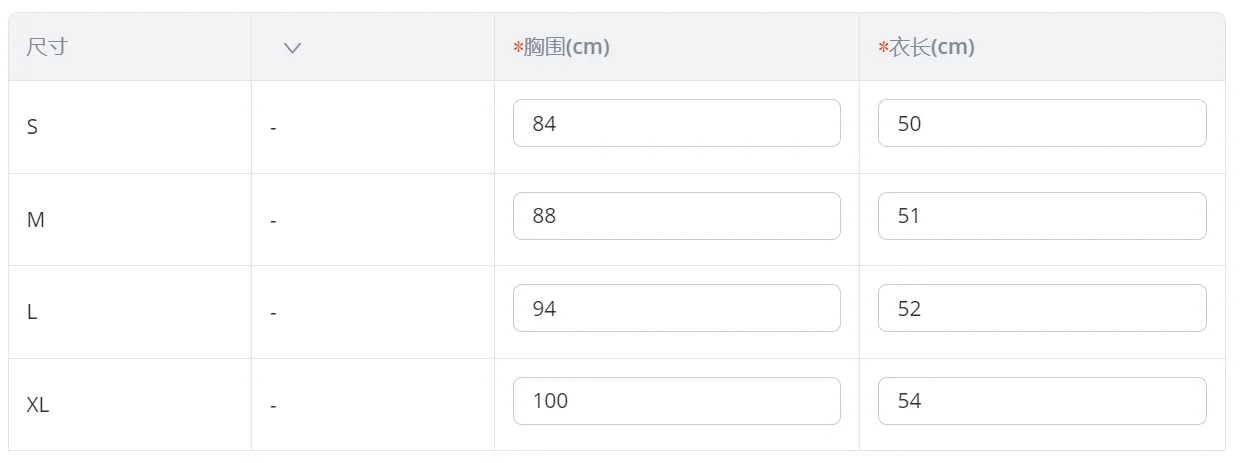Click the bust input for size S
1243x463 pixels.
[x=676, y=123]
